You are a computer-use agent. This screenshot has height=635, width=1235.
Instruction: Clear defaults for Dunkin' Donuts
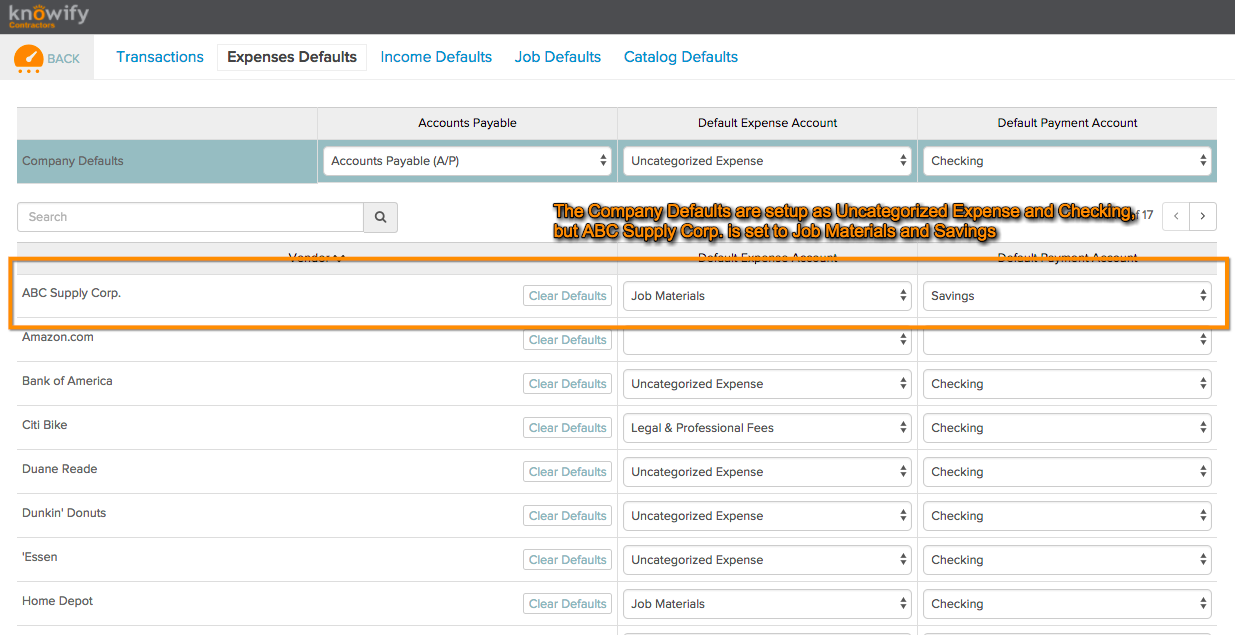tap(567, 516)
